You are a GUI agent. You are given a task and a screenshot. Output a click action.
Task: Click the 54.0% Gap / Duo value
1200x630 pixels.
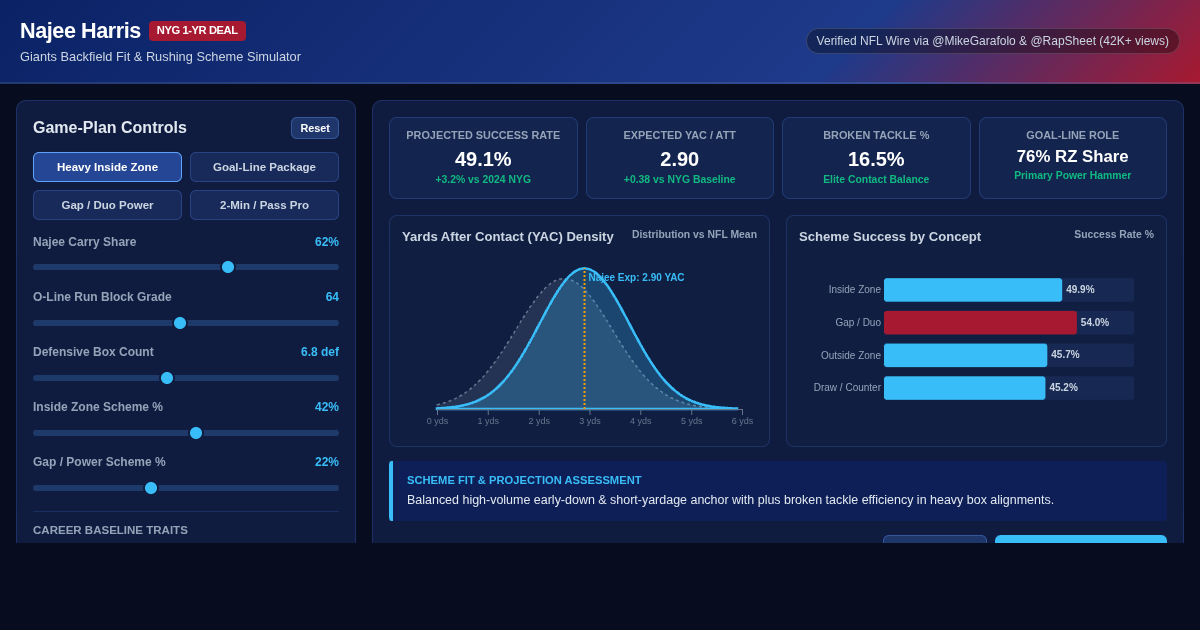pos(1095,323)
